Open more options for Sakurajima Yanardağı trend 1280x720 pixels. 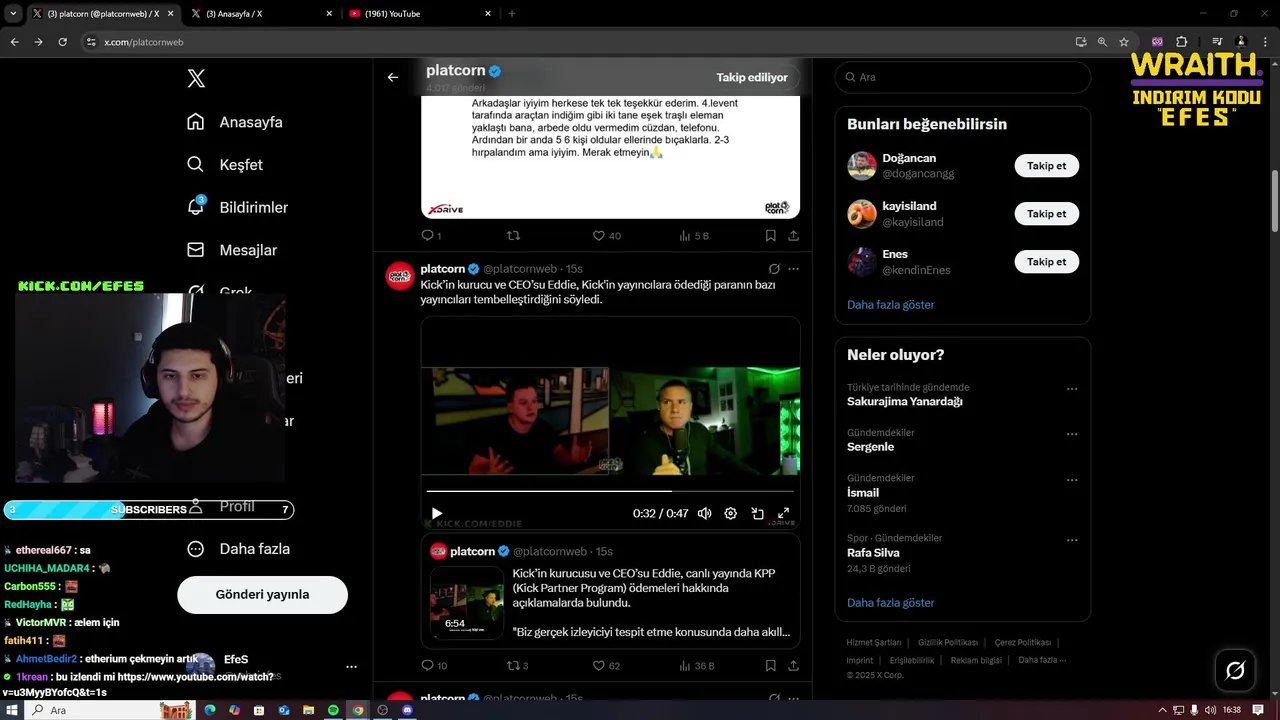tap(1072, 389)
